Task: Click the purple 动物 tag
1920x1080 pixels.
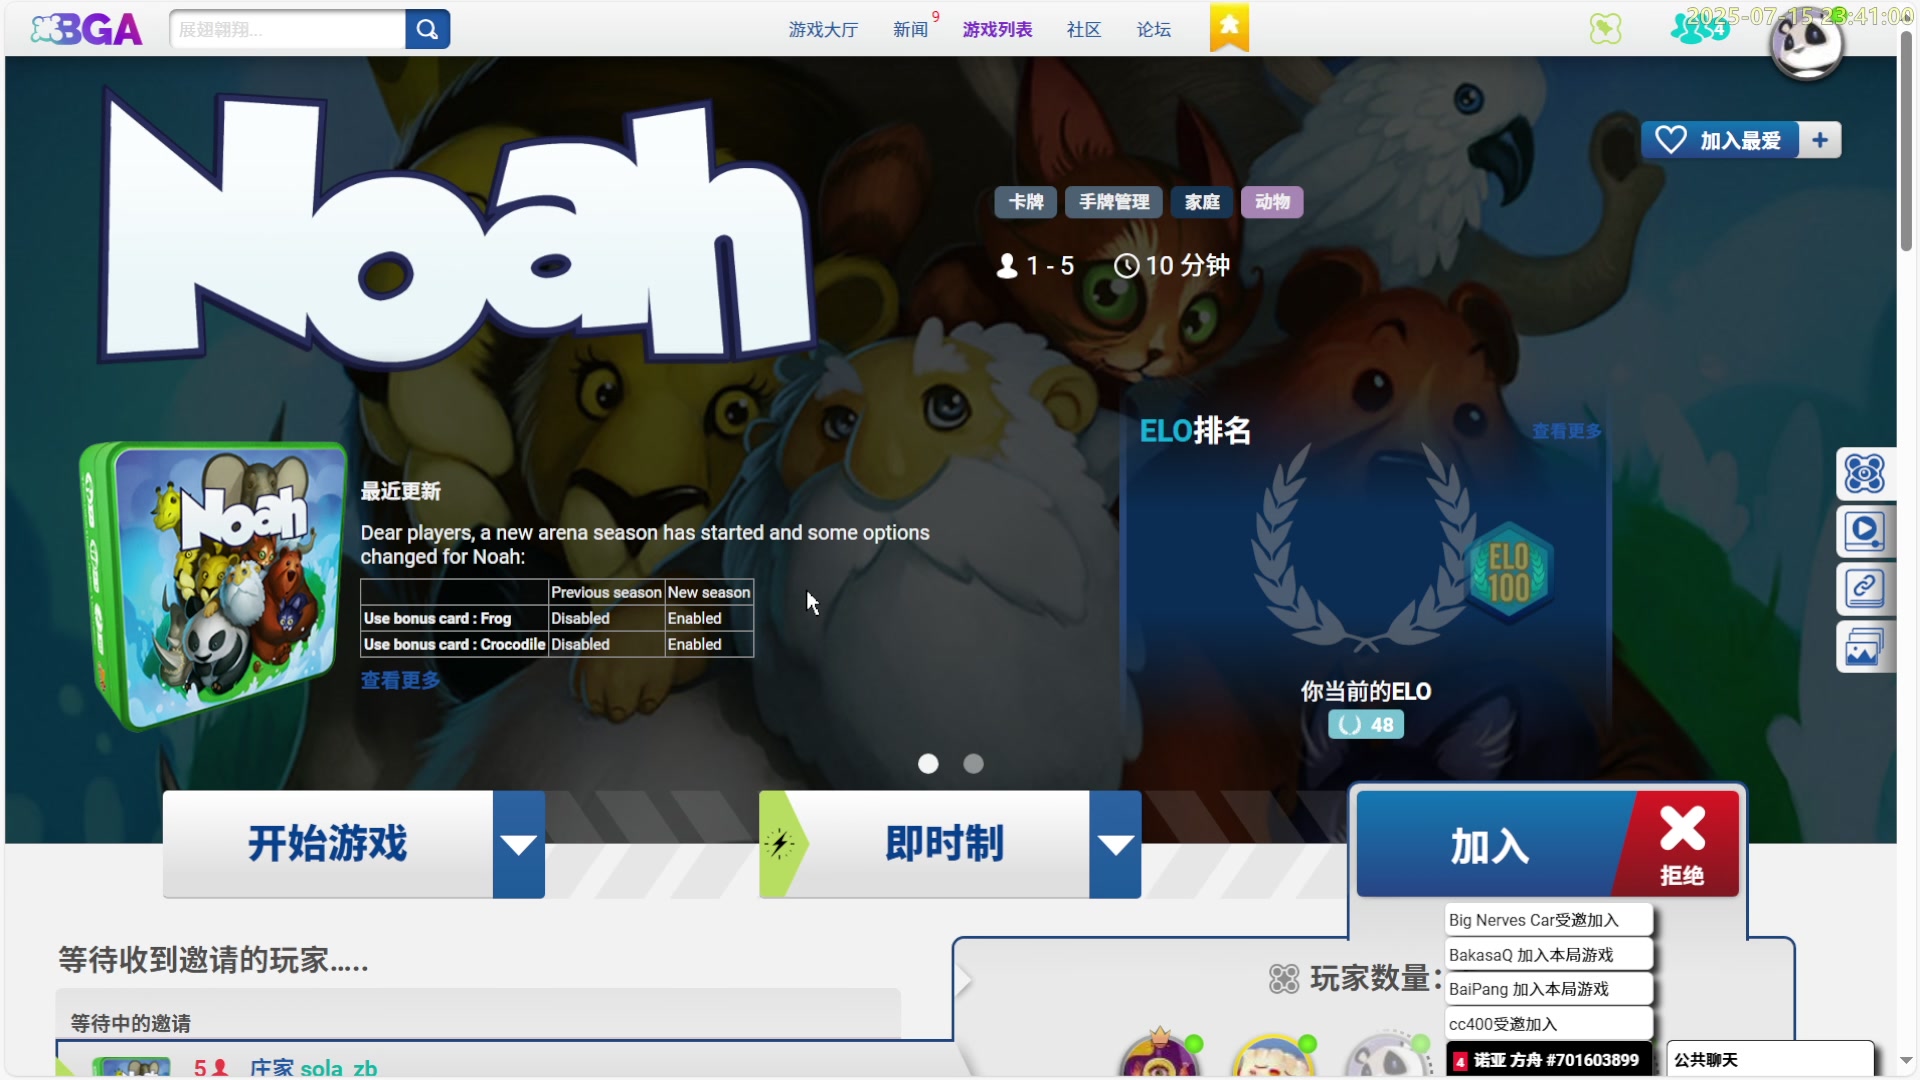Action: click(1272, 202)
